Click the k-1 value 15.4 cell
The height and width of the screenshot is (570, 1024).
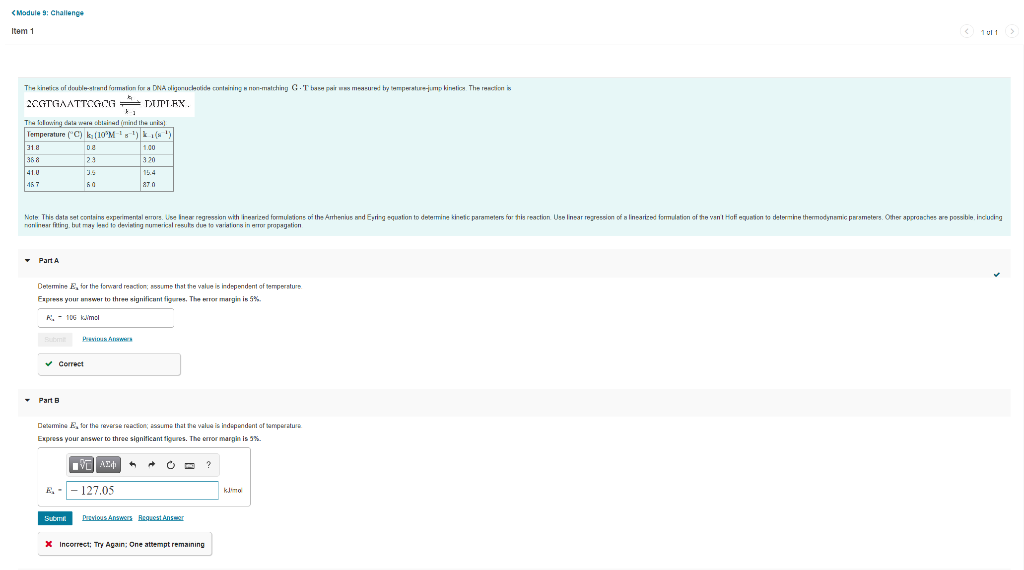click(x=157, y=172)
